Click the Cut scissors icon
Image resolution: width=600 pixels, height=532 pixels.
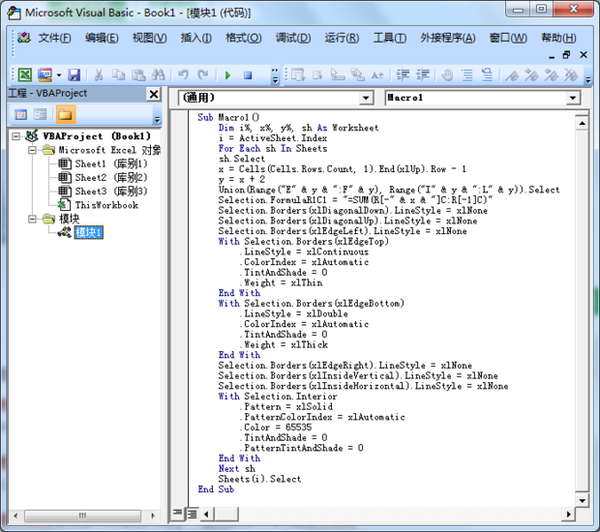tap(99, 75)
